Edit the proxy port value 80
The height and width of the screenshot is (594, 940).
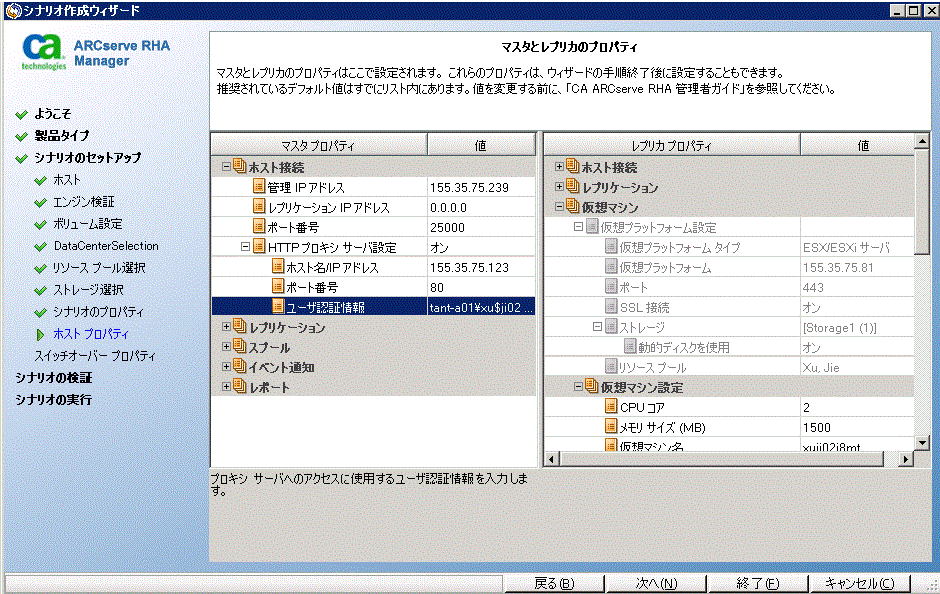pyautogui.click(x=481, y=287)
